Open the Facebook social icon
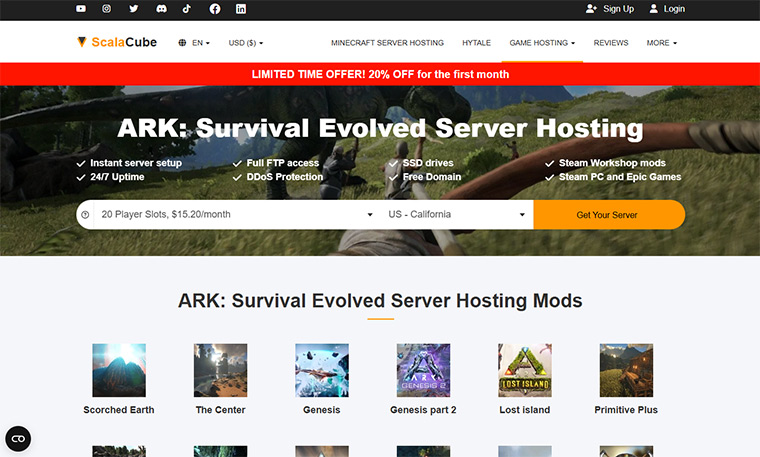The height and width of the screenshot is (457, 760). click(x=215, y=9)
